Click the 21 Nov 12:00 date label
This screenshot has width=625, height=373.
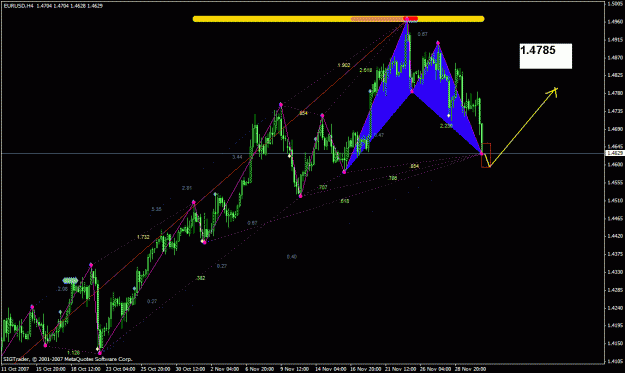click(x=400, y=369)
